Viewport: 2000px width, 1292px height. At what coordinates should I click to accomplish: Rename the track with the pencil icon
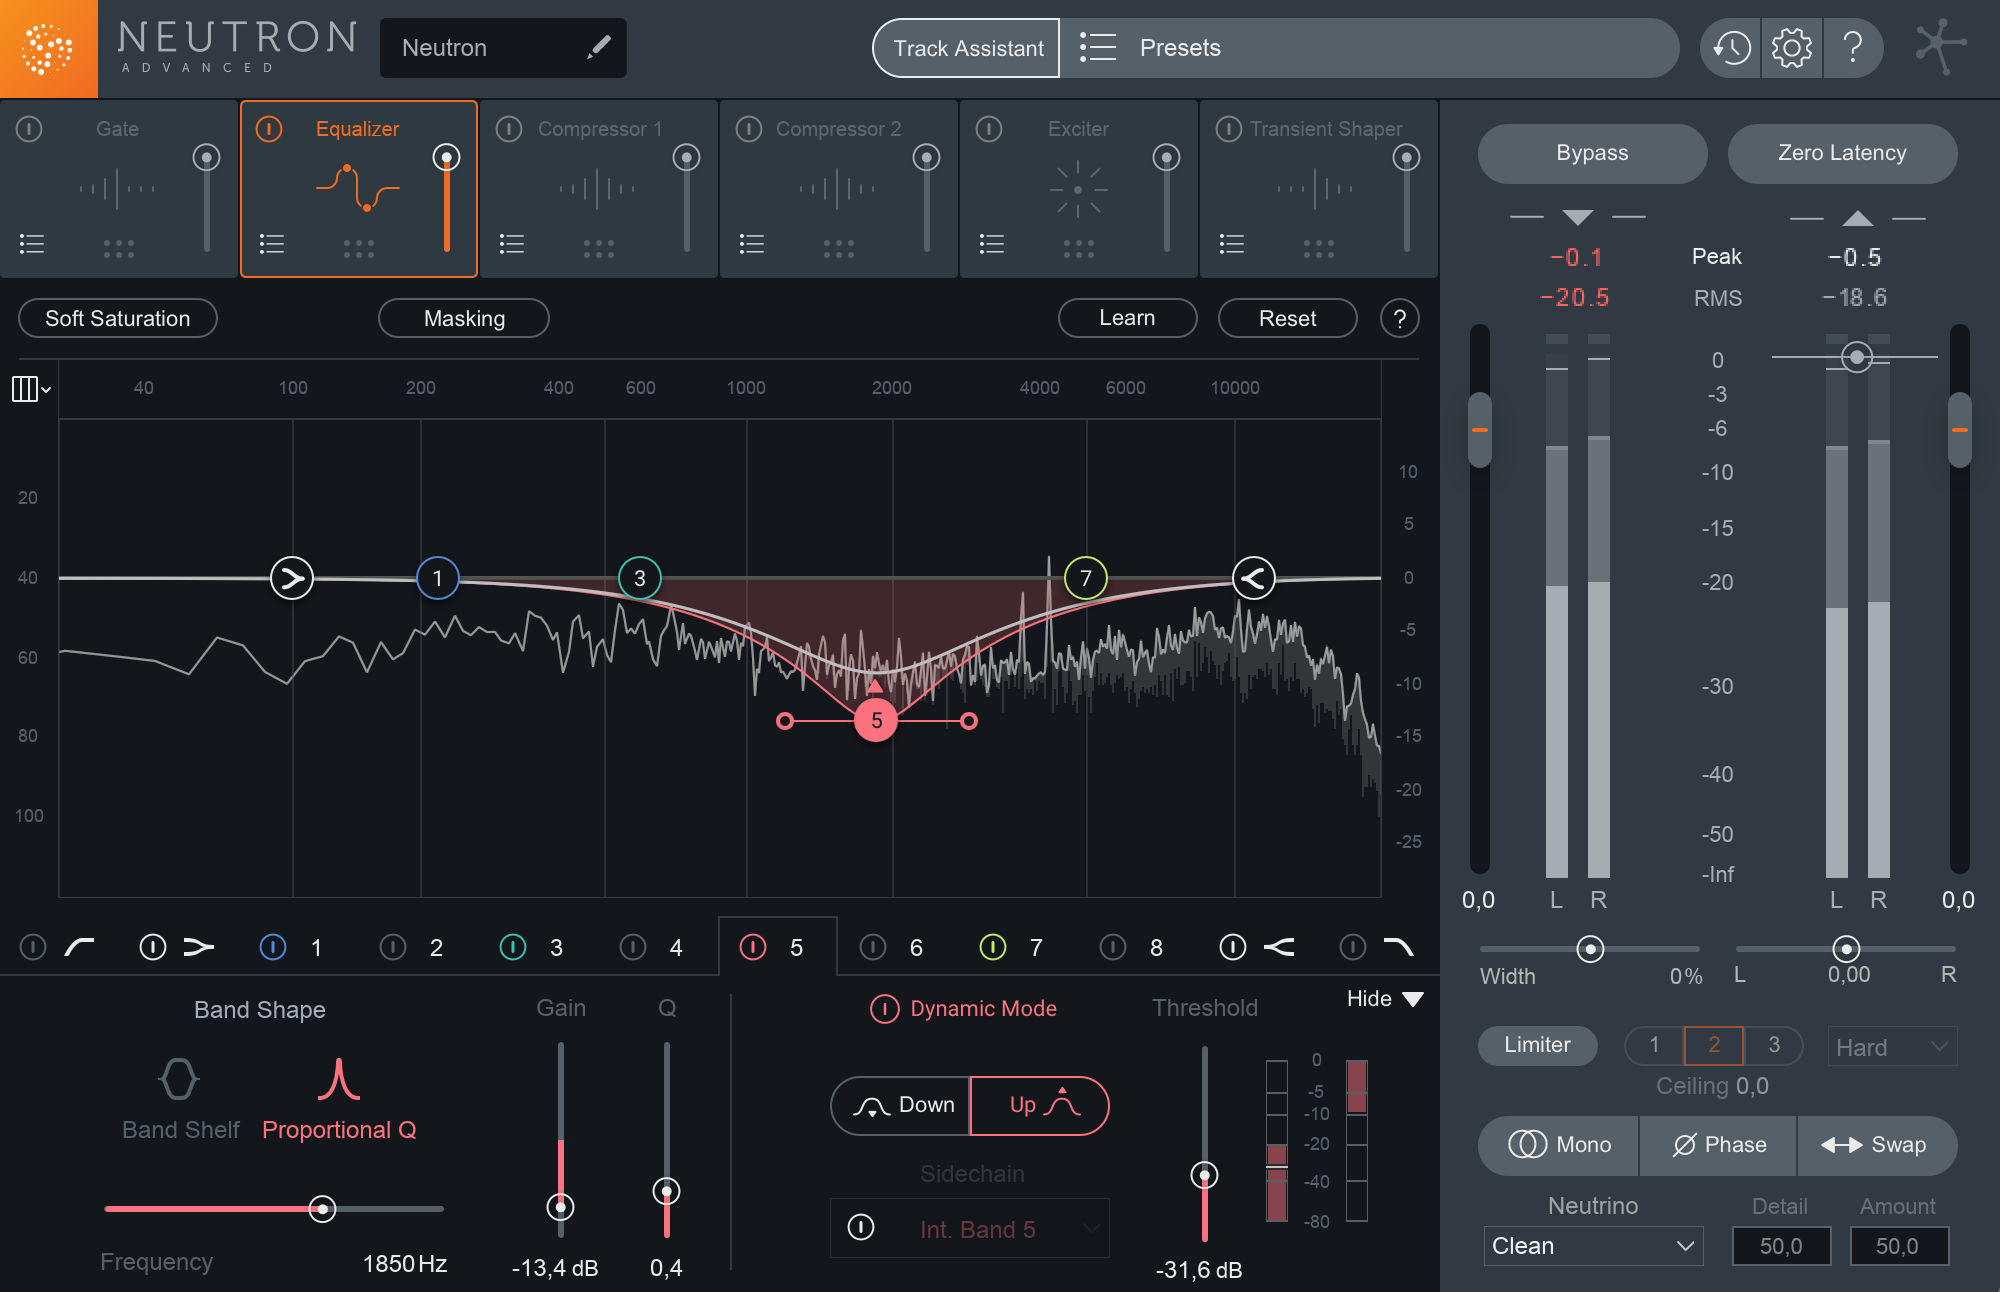click(600, 47)
